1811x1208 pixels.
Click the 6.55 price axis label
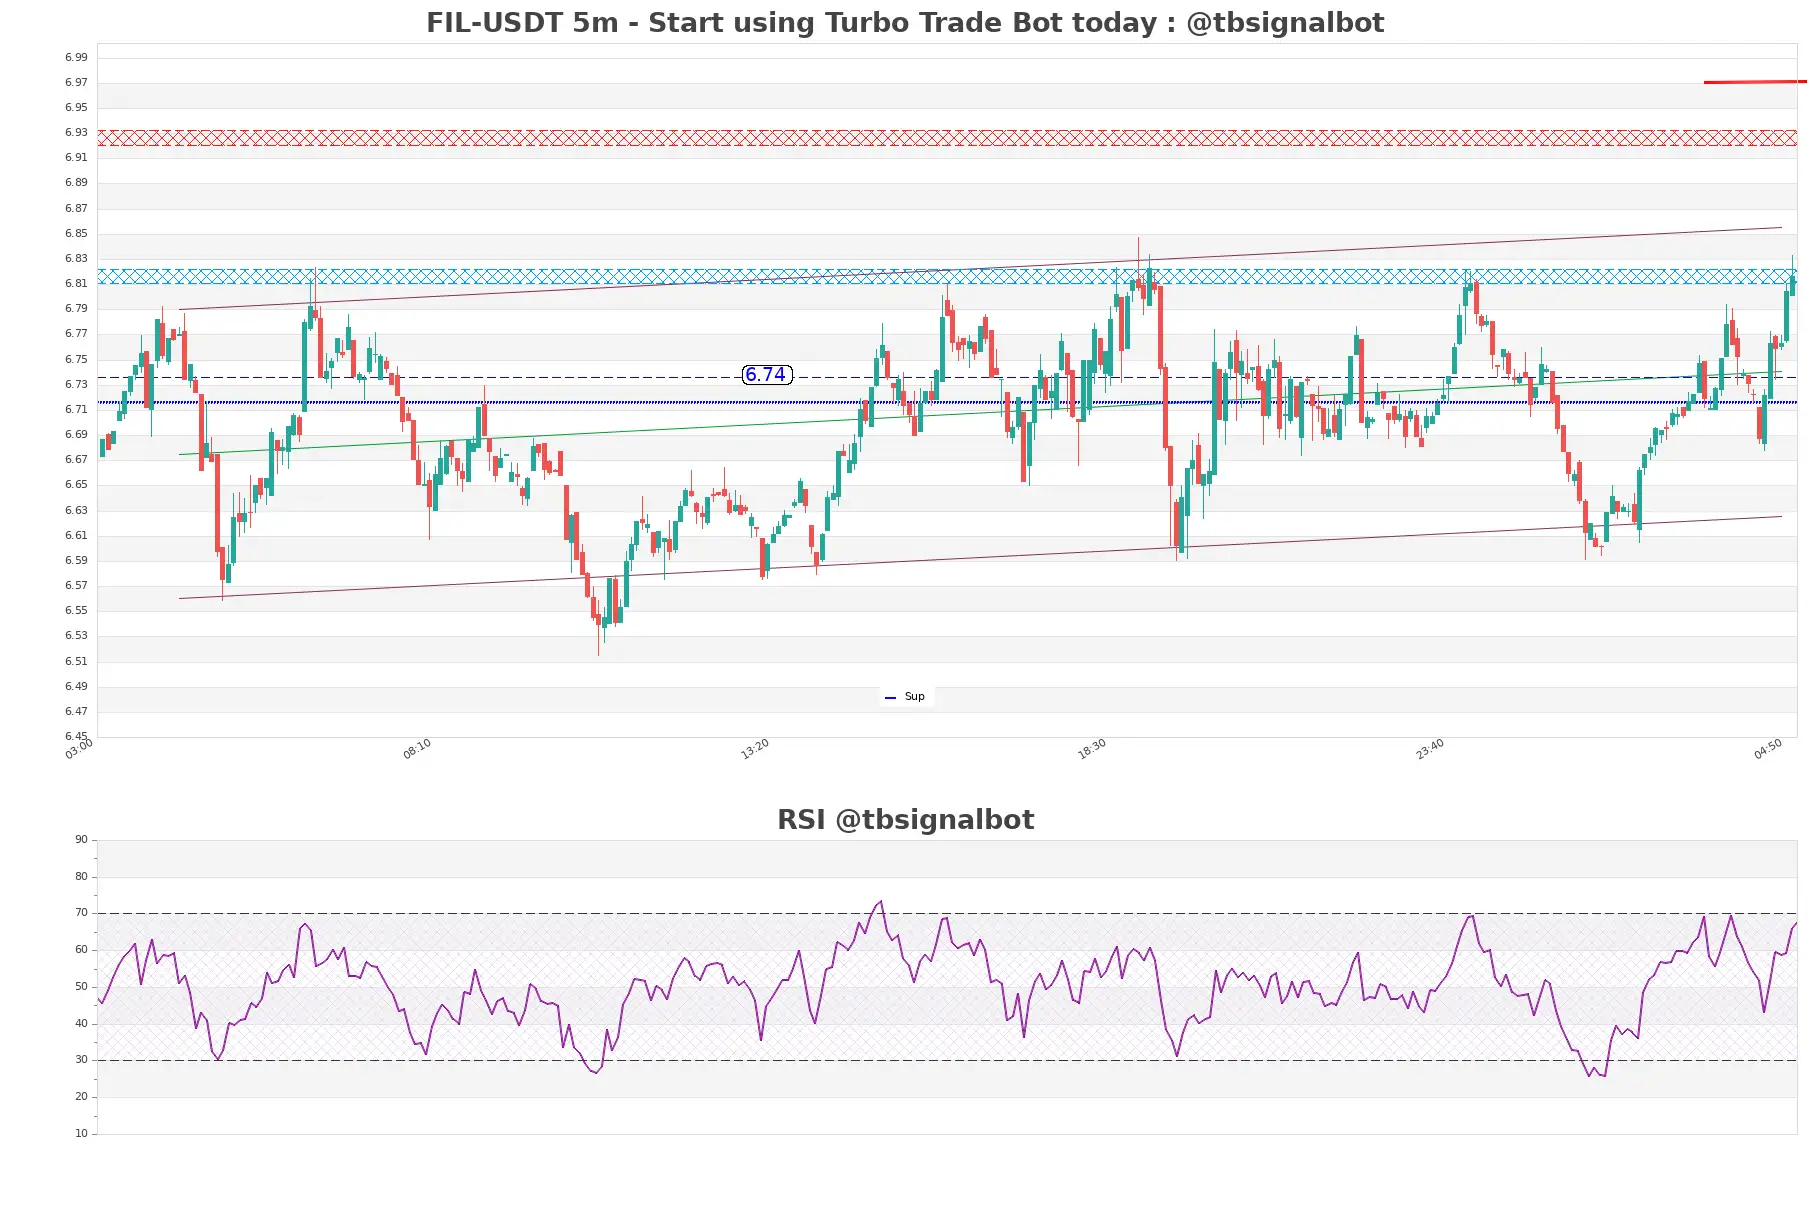tap(76, 611)
